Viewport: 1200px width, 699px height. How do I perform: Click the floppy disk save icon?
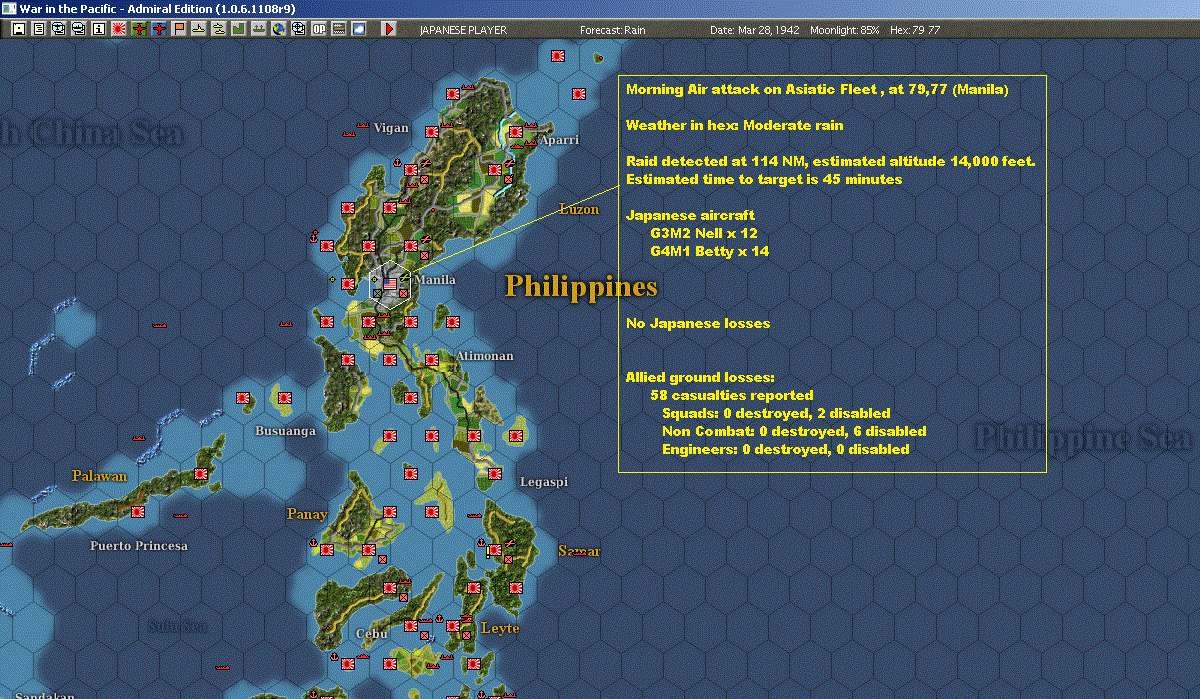click(x=18, y=29)
